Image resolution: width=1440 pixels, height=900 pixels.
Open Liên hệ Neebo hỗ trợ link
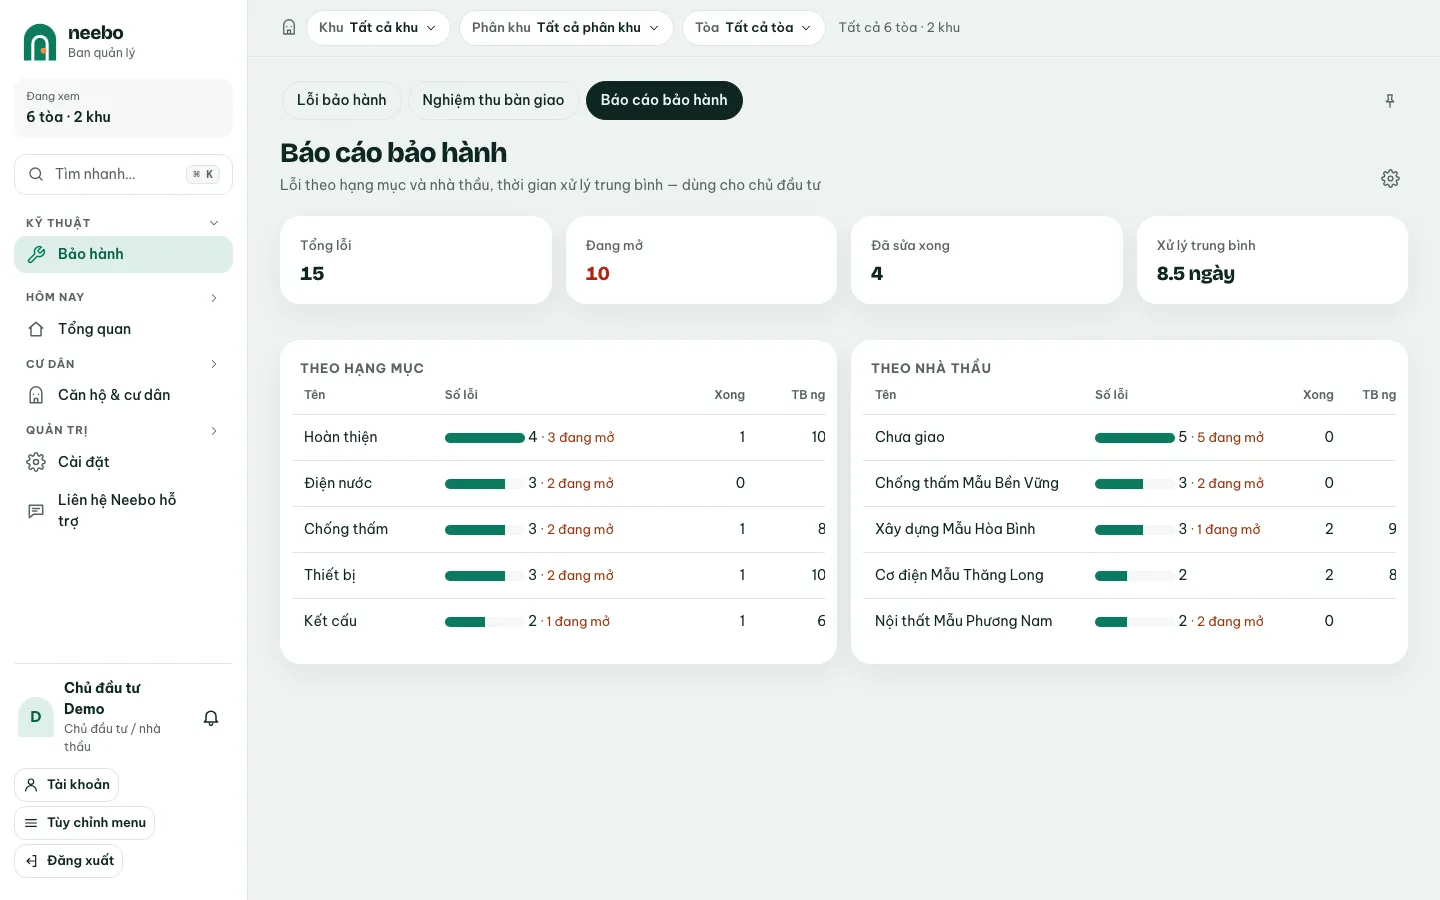pos(123,511)
